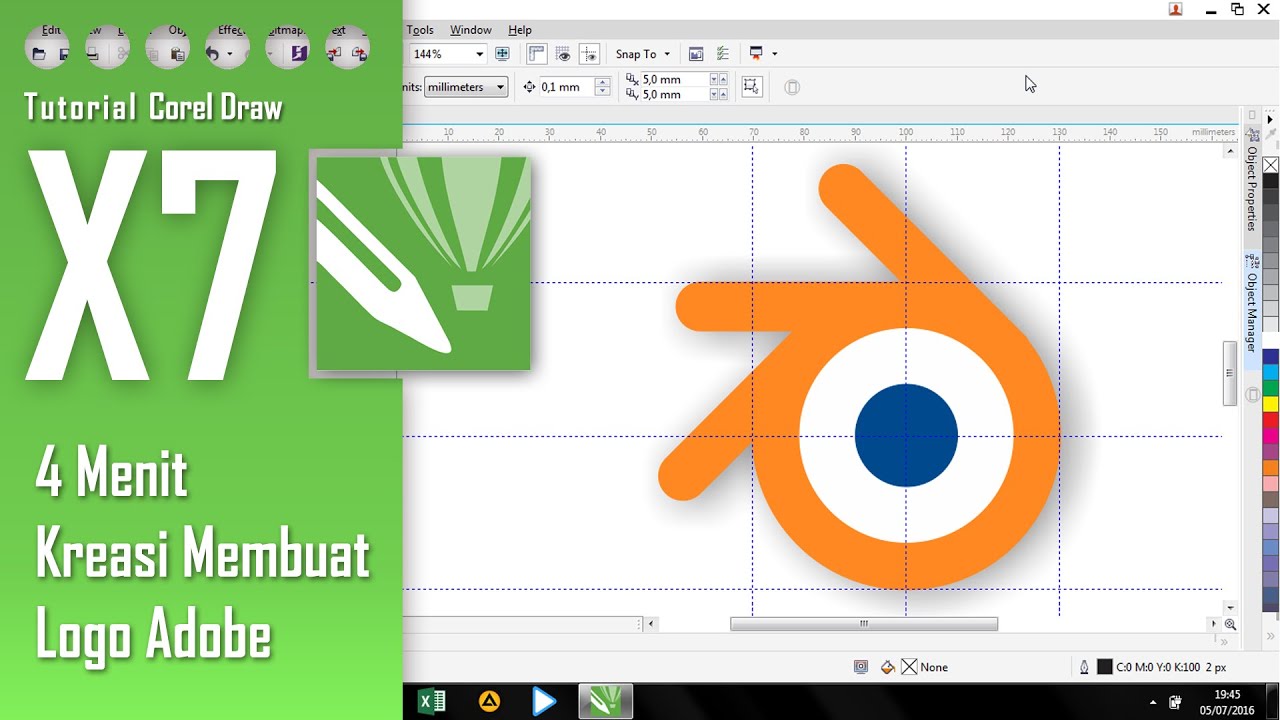Image resolution: width=1280 pixels, height=720 pixels.
Task: Click vertical scrollbar down arrow
Action: (1231, 608)
